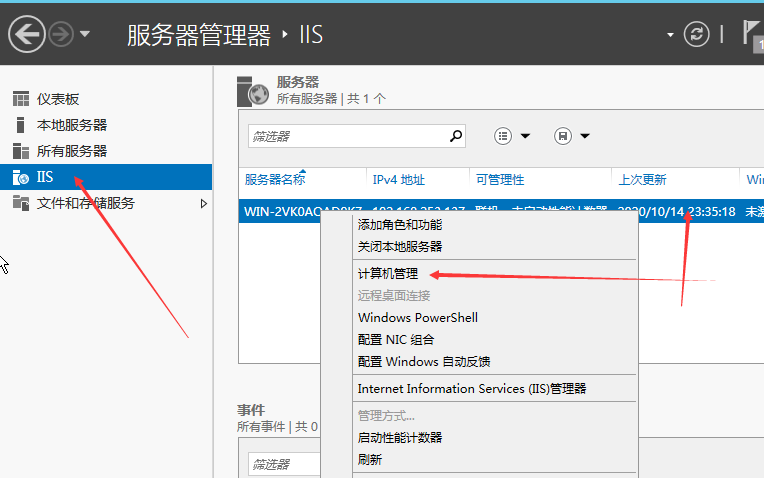Click the search magnifier in server filter

pos(456,136)
